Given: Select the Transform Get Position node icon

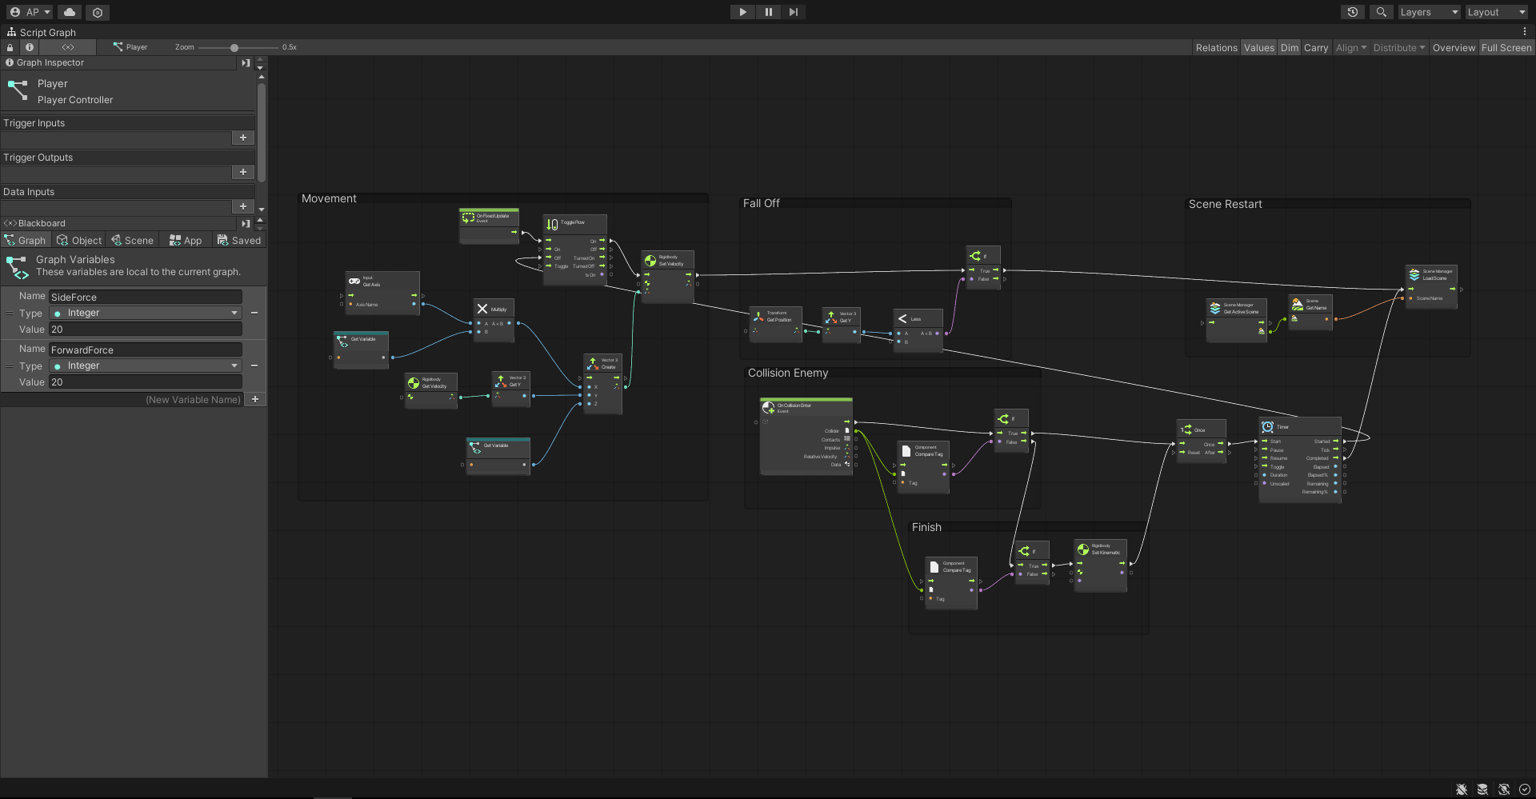Looking at the screenshot, I should click(x=758, y=316).
